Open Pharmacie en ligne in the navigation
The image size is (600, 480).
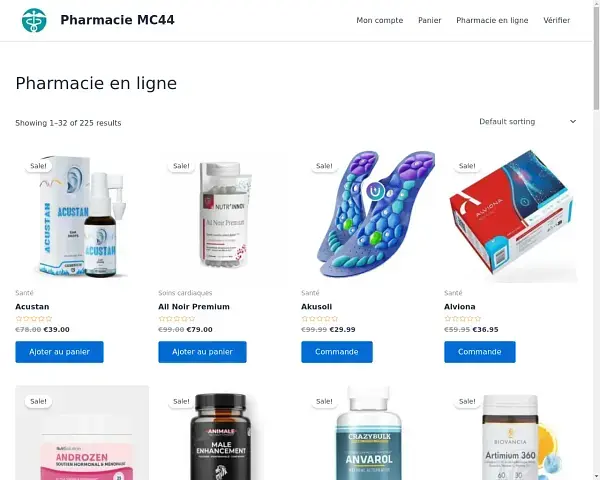[492, 20]
